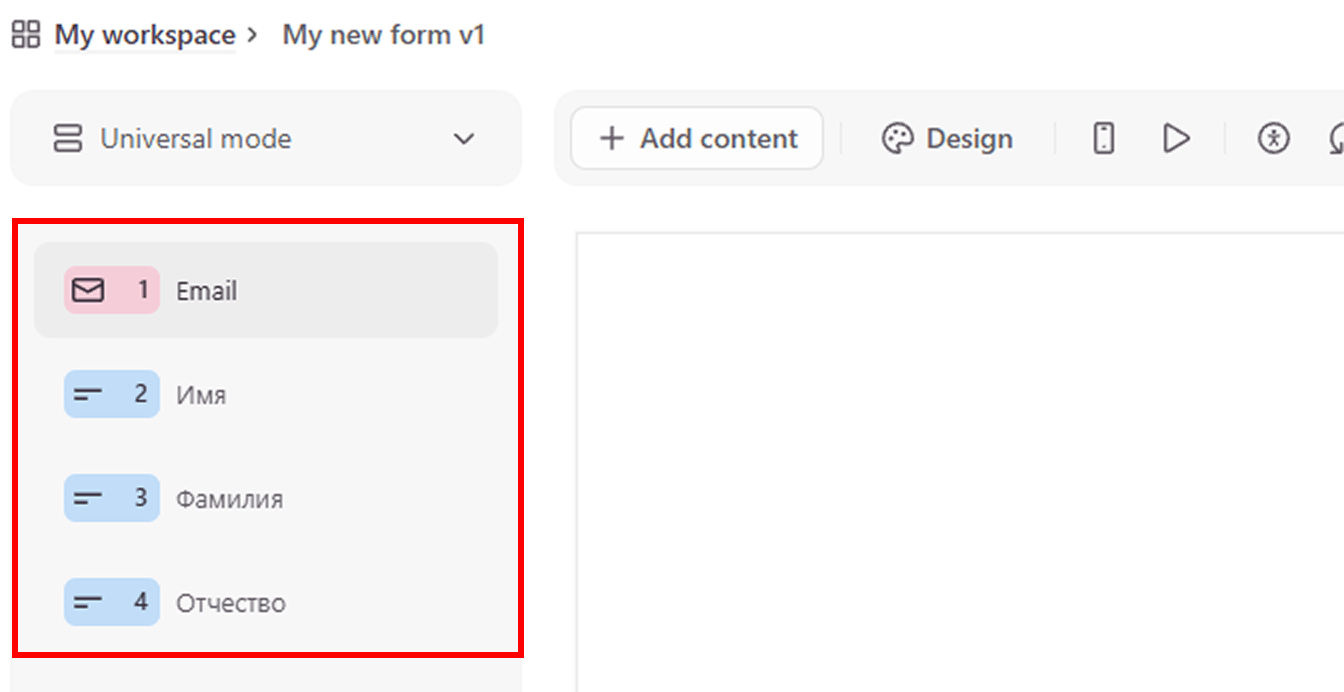Click the short text icon for Имя
The width and height of the screenshot is (1344, 692).
[89, 395]
